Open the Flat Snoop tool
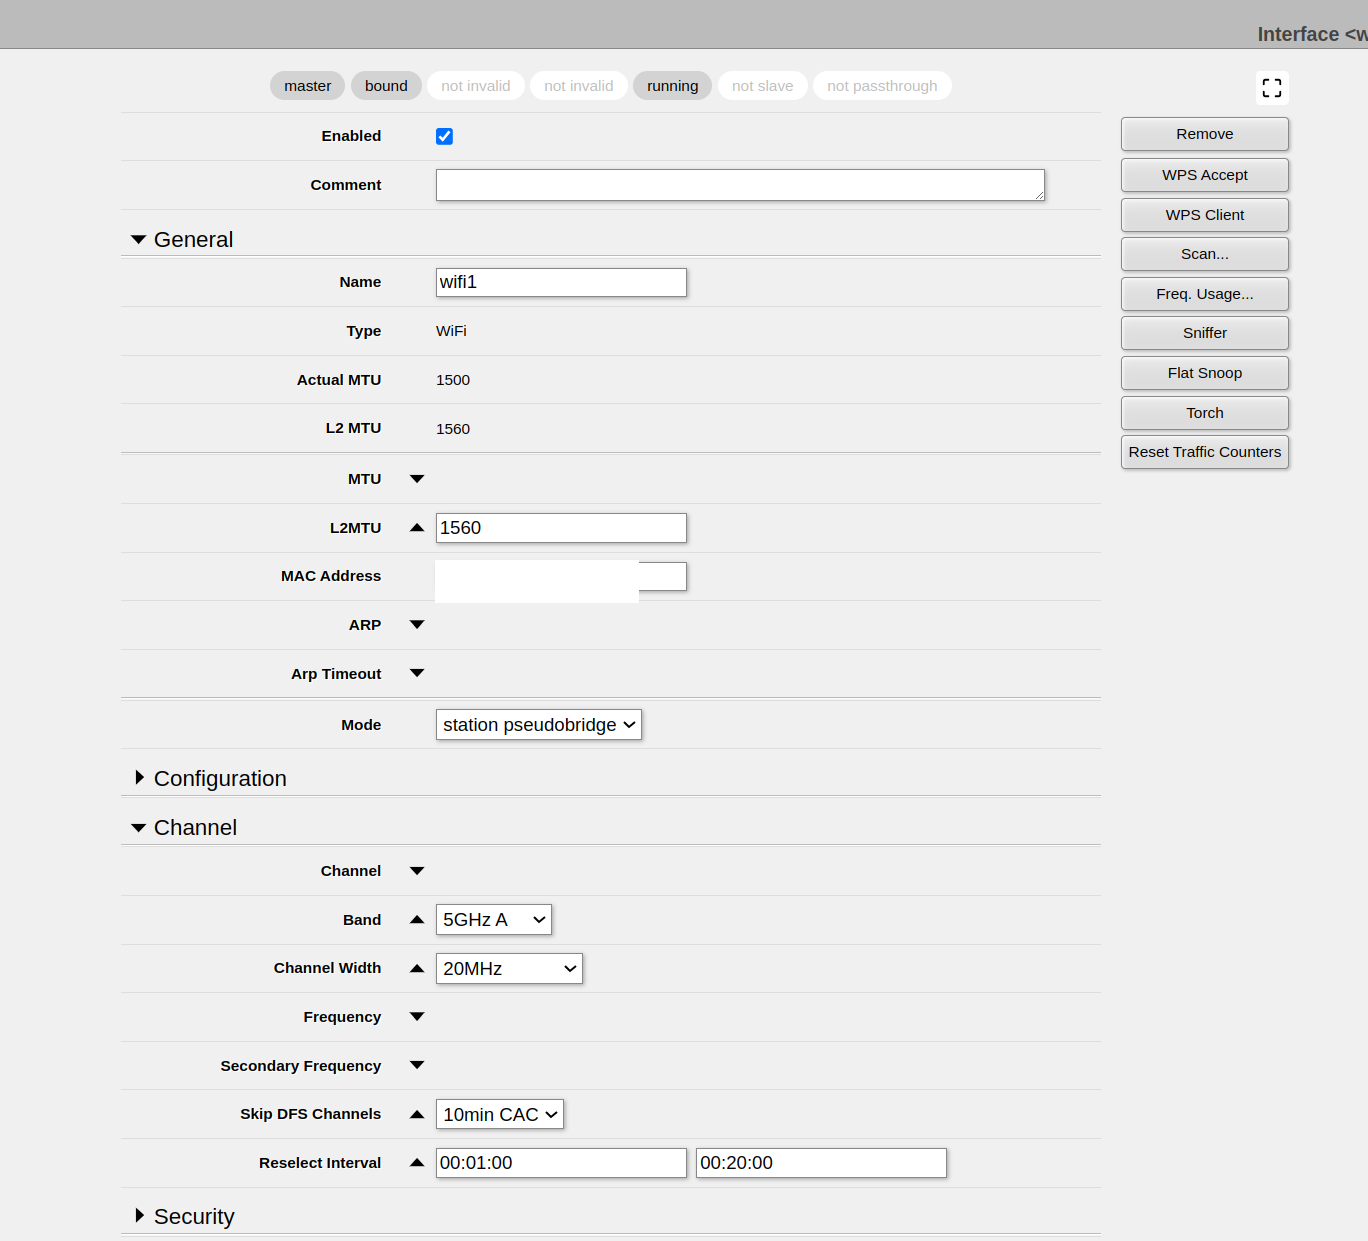The height and width of the screenshot is (1241, 1368). pos(1205,373)
